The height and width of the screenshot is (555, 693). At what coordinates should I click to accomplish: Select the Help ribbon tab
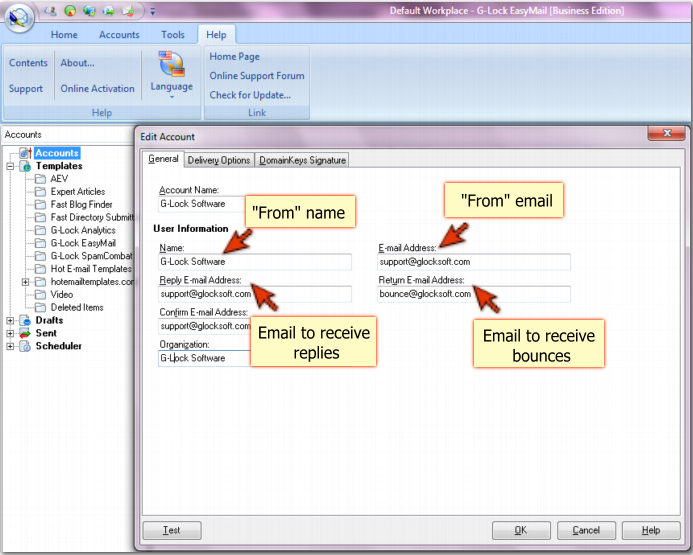tap(216, 34)
